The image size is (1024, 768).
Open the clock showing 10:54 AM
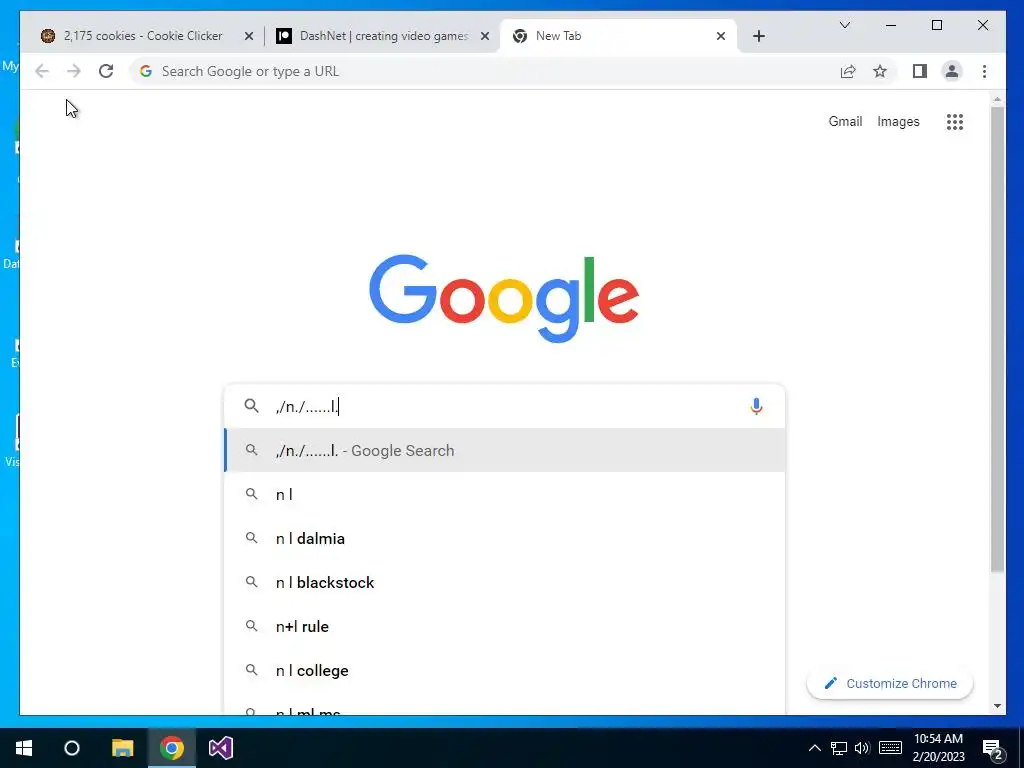(x=938, y=748)
